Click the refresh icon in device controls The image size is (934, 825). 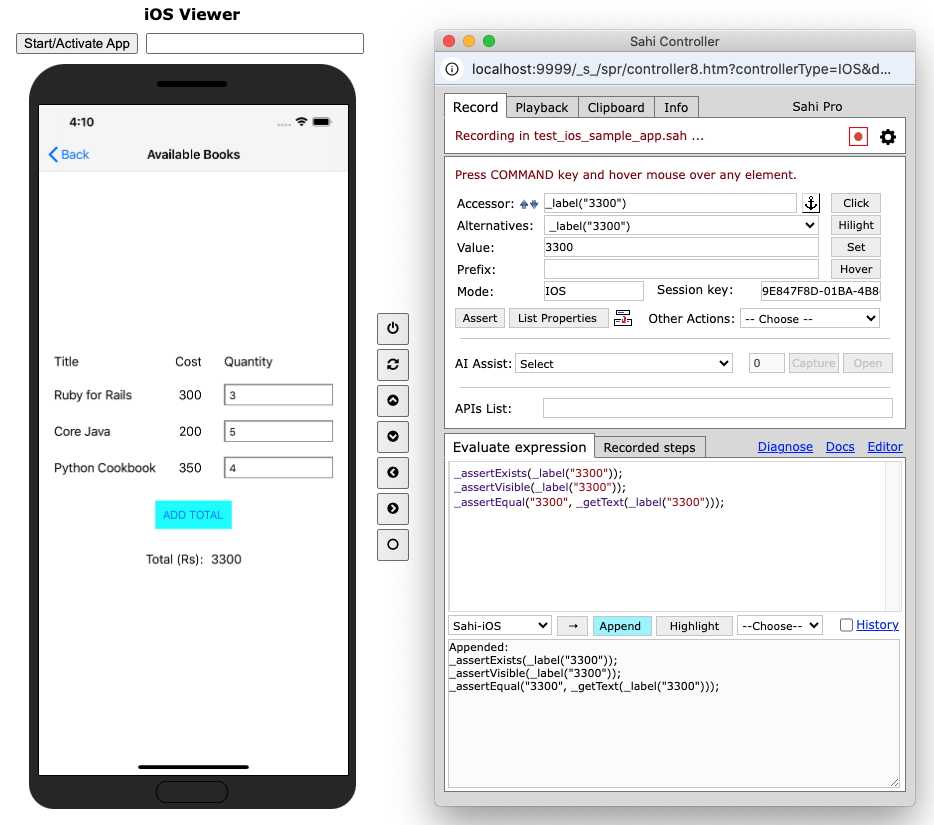[392, 364]
